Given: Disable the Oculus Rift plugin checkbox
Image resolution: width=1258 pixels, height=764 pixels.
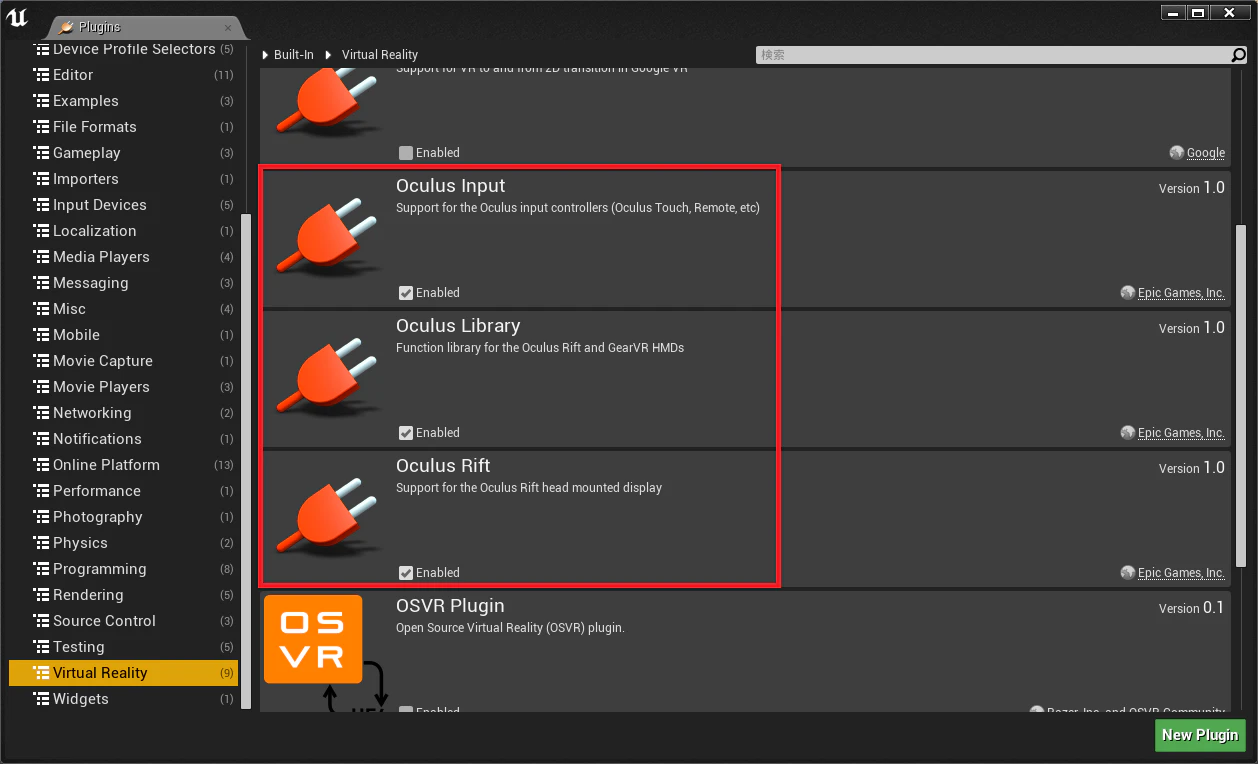Looking at the screenshot, I should click(x=405, y=573).
